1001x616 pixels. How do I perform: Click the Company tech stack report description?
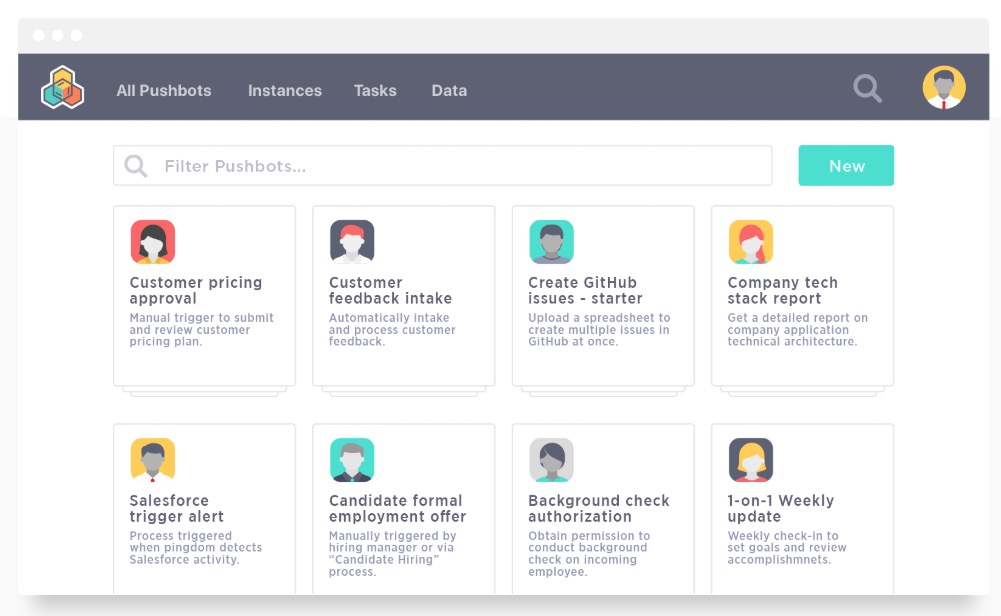[797, 330]
